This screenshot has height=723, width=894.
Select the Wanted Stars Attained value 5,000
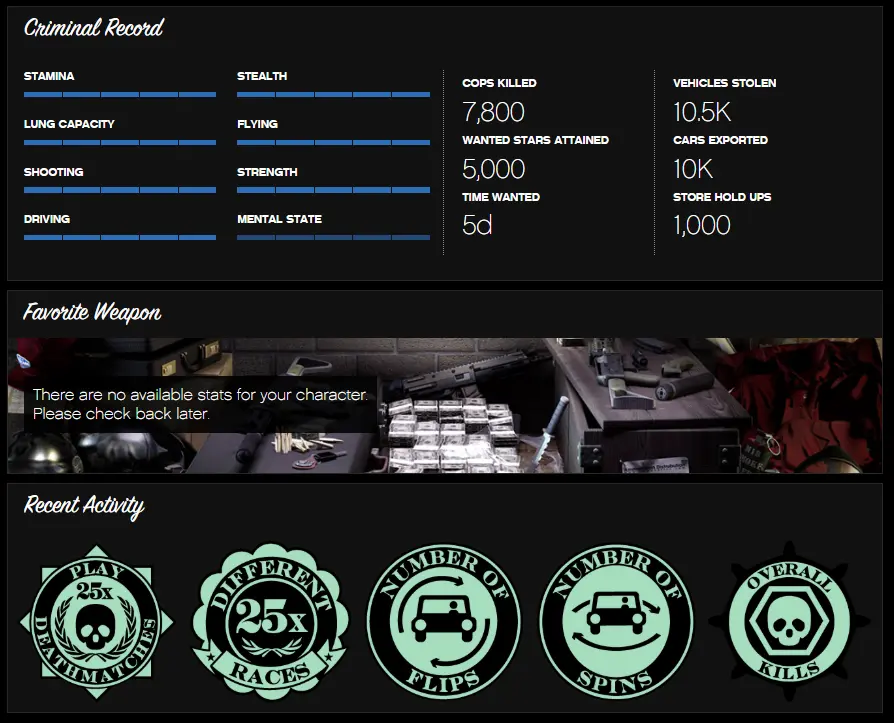(493, 169)
